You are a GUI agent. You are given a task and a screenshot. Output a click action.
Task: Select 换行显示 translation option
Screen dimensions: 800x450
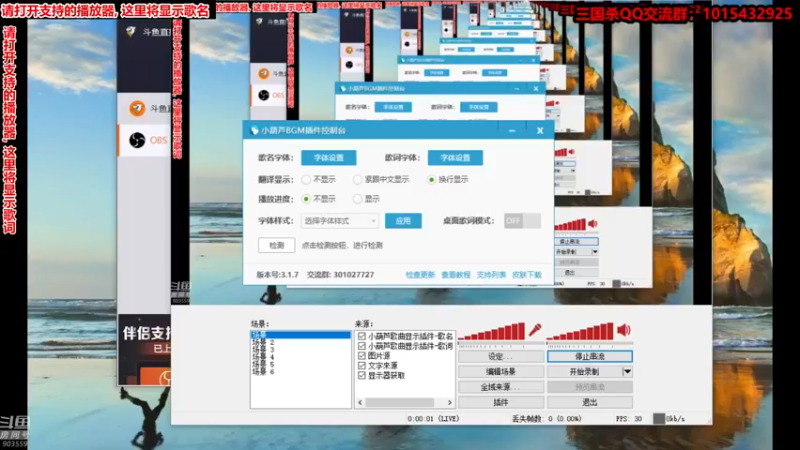click(x=431, y=180)
